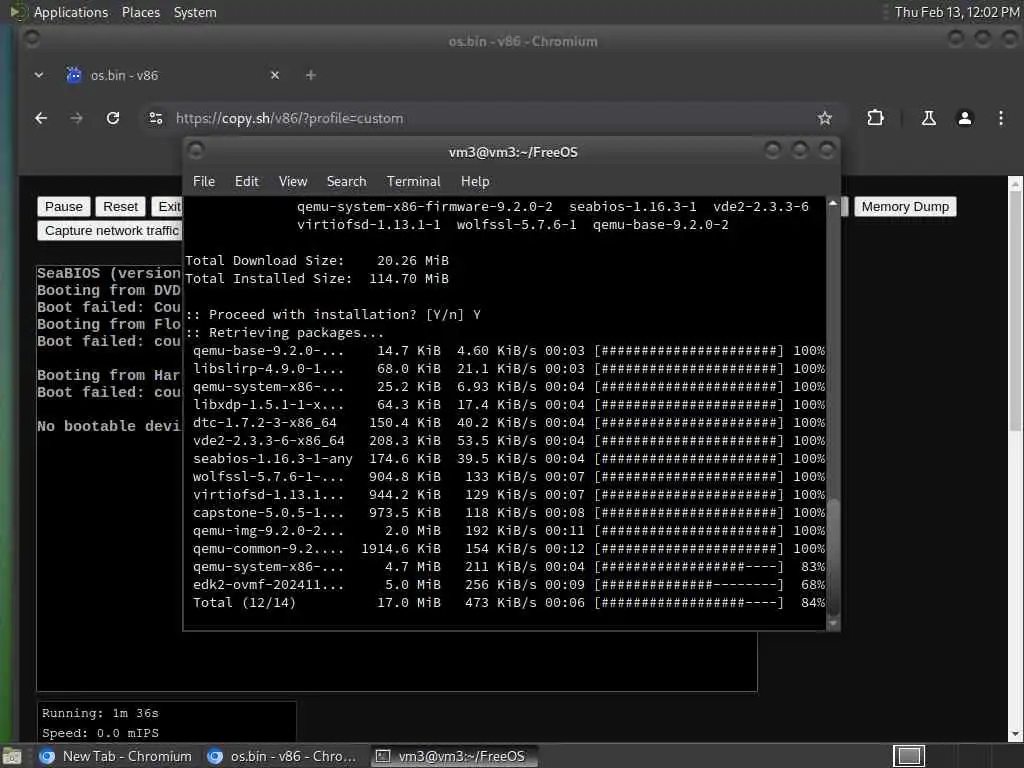Click the v86 tab favicon
This screenshot has height=768, width=1024.
pyautogui.click(x=74, y=75)
